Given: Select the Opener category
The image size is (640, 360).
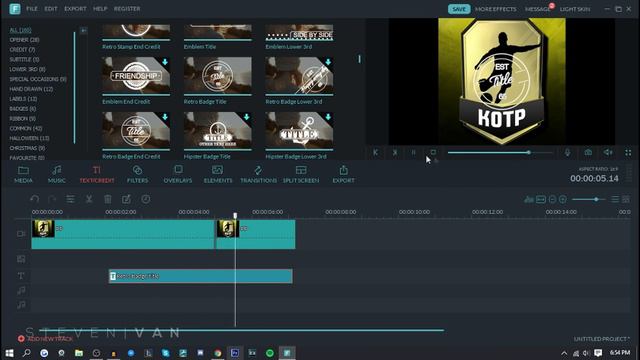Looking at the screenshot, I should coord(24,40).
